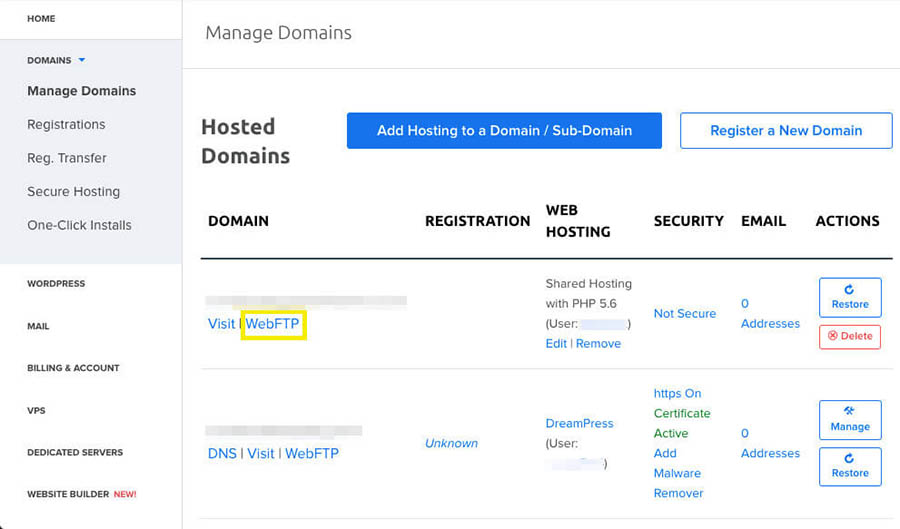Click the Manage button with tools icon
This screenshot has width=900, height=529.
pos(850,419)
